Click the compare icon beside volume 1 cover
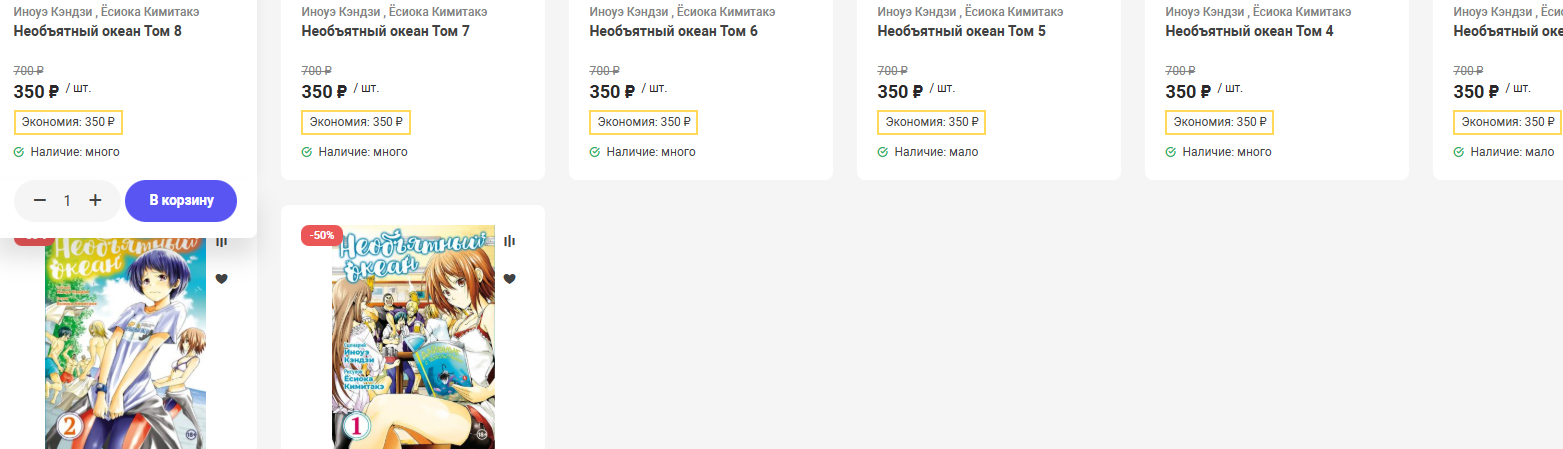This screenshot has height=449, width=1563. click(x=509, y=241)
